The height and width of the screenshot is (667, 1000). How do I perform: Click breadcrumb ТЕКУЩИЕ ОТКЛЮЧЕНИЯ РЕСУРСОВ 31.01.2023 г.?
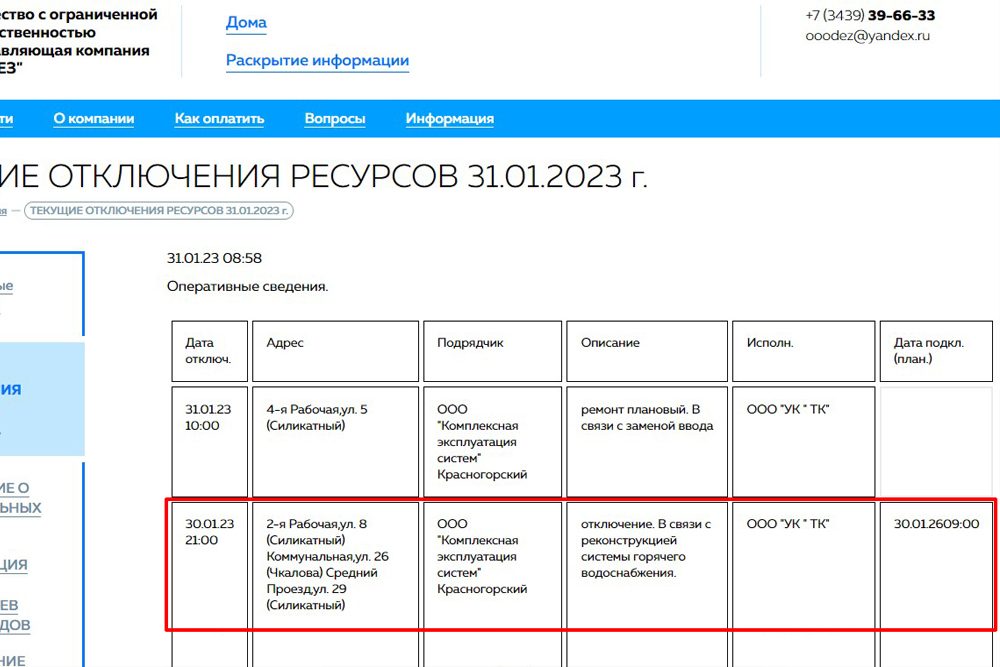coord(159,210)
